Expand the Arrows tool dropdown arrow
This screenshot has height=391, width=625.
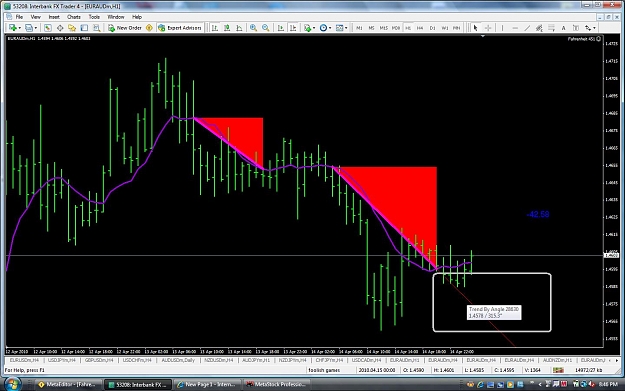coord(594,28)
